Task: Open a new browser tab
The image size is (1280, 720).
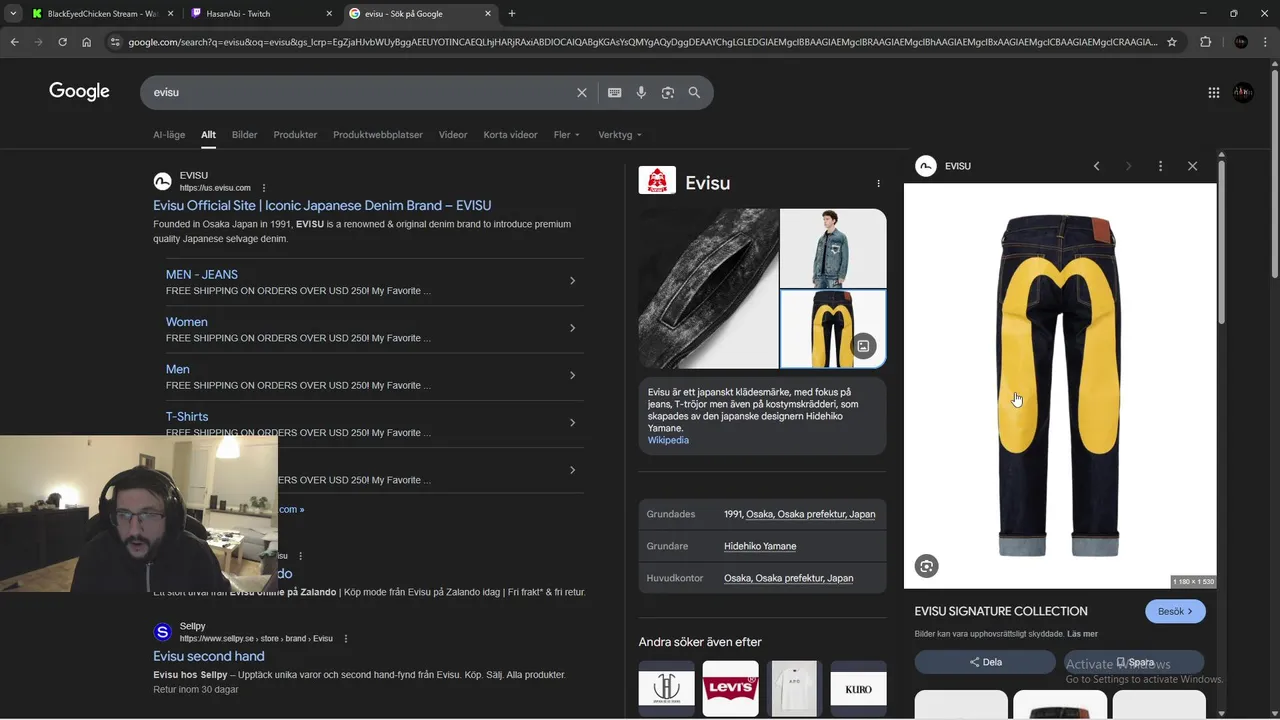Action: [x=512, y=14]
